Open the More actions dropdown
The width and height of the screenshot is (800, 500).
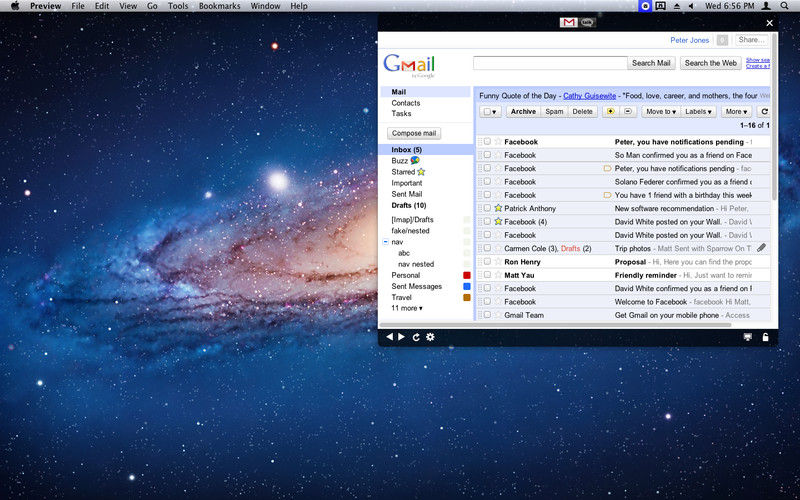[x=736, y=111]
